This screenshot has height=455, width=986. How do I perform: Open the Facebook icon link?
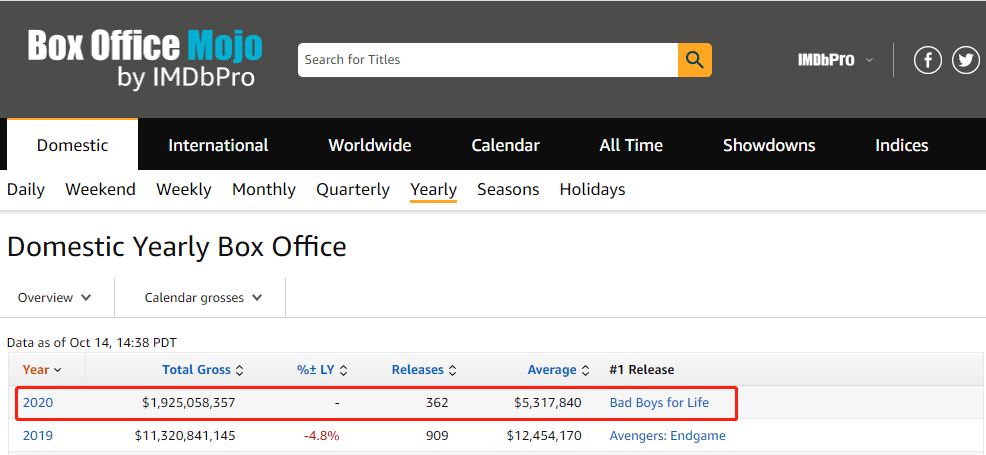pos(928,60)
